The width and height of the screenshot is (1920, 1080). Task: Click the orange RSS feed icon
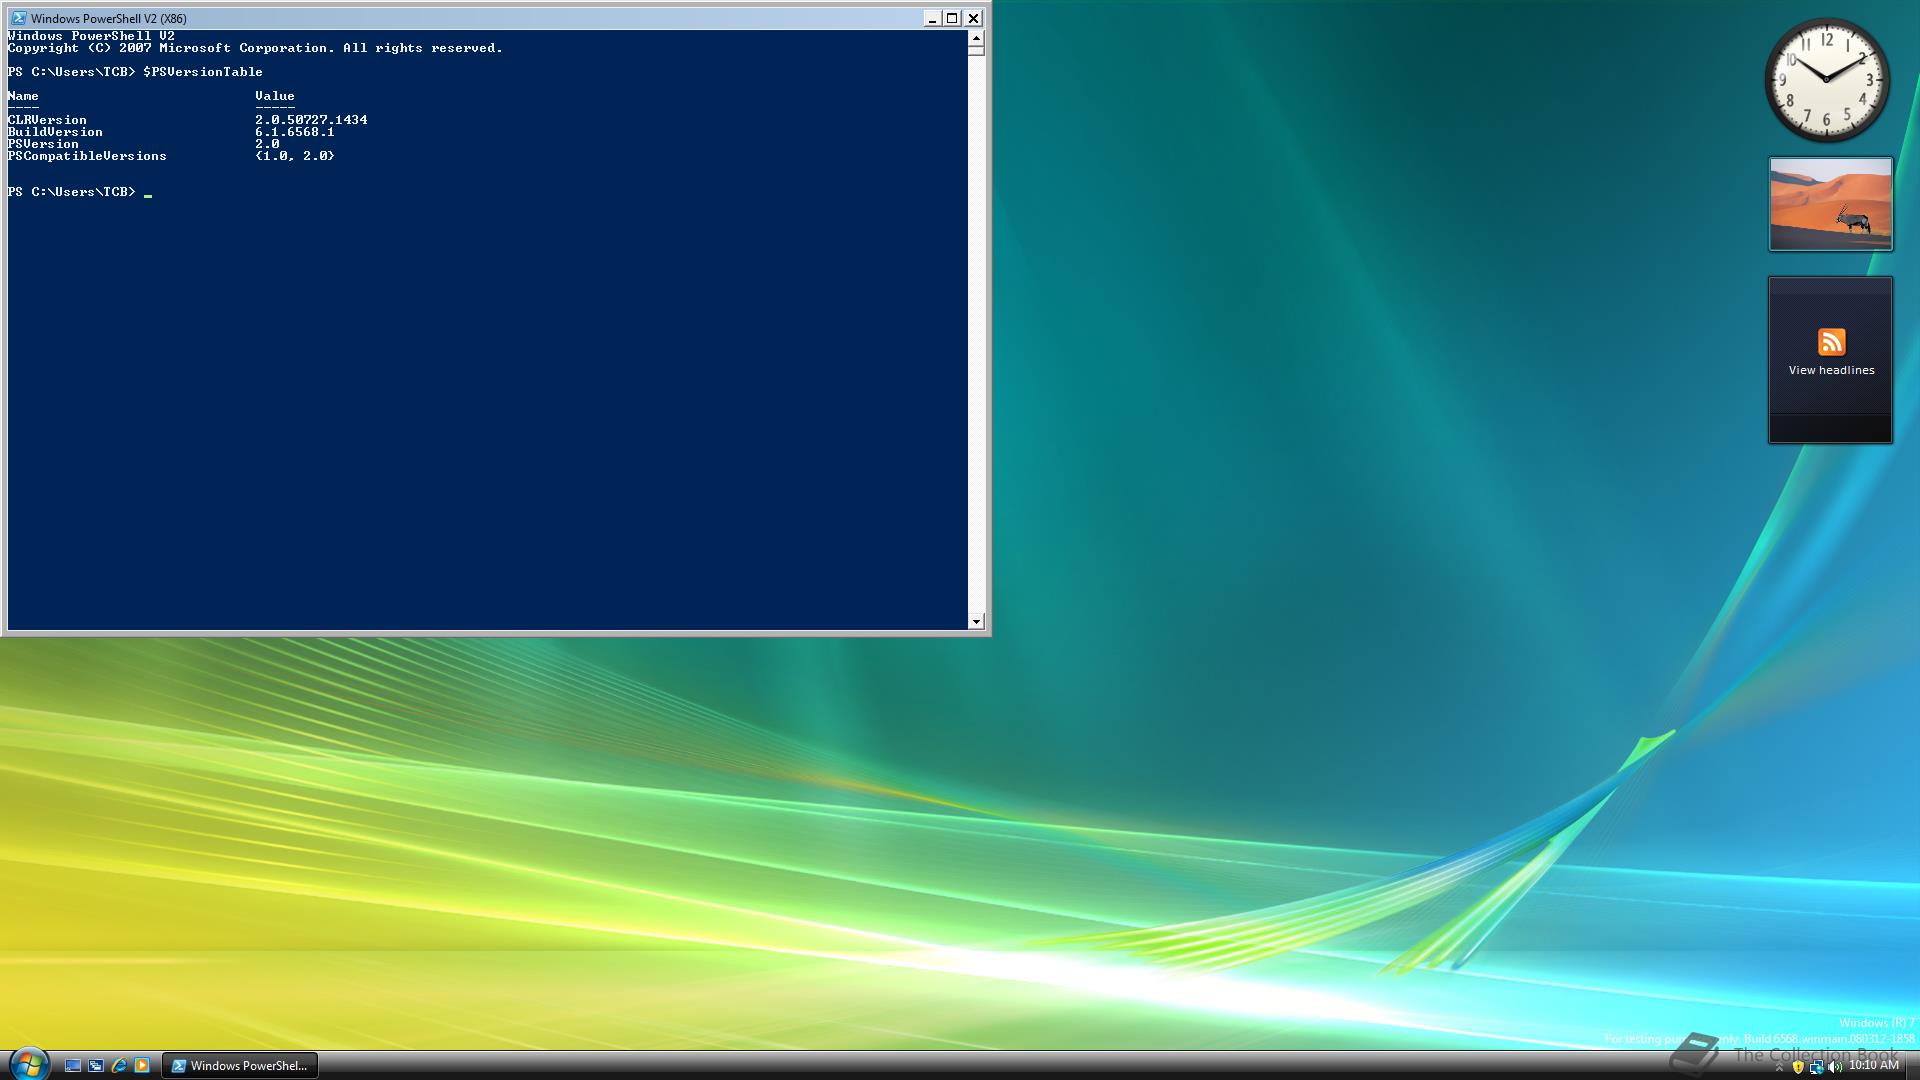(x=1831, y=342)
